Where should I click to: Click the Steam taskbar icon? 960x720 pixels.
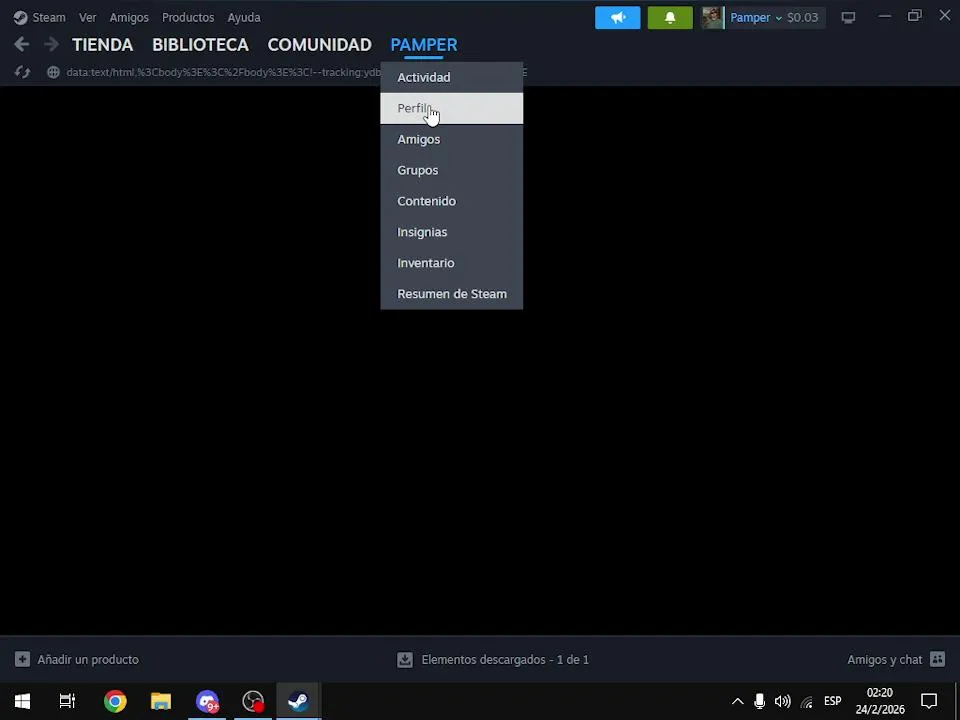(x=299, y=701)
